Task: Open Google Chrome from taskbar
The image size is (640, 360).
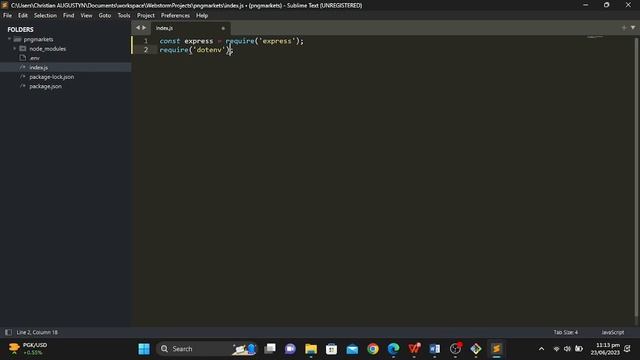Action: click(x=373, y=349)
